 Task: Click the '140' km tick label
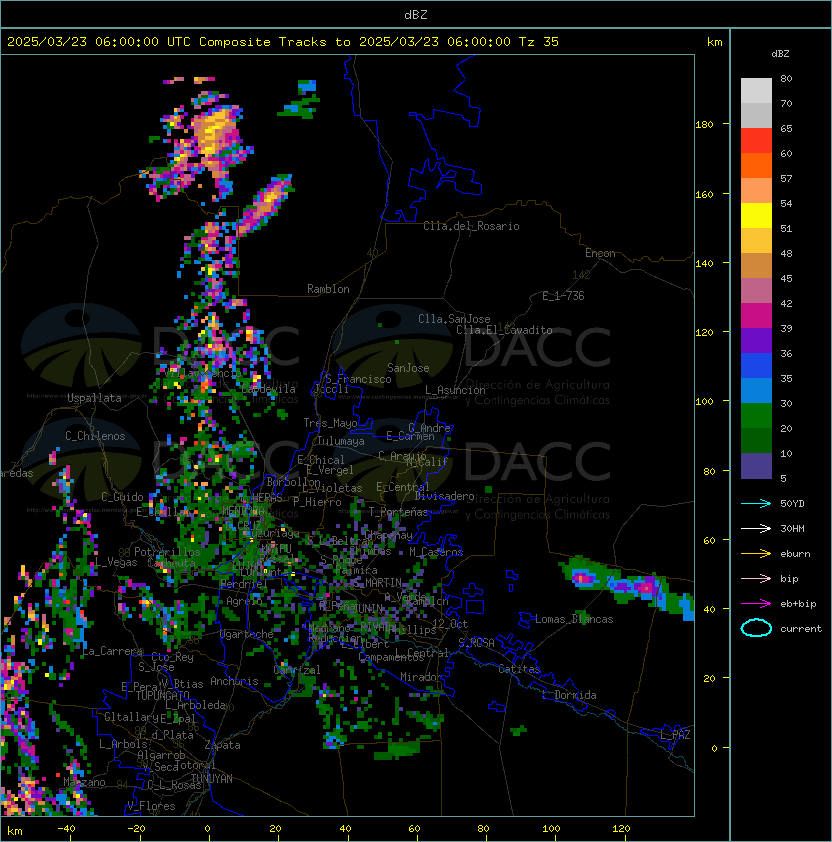(x=704, y=264)
